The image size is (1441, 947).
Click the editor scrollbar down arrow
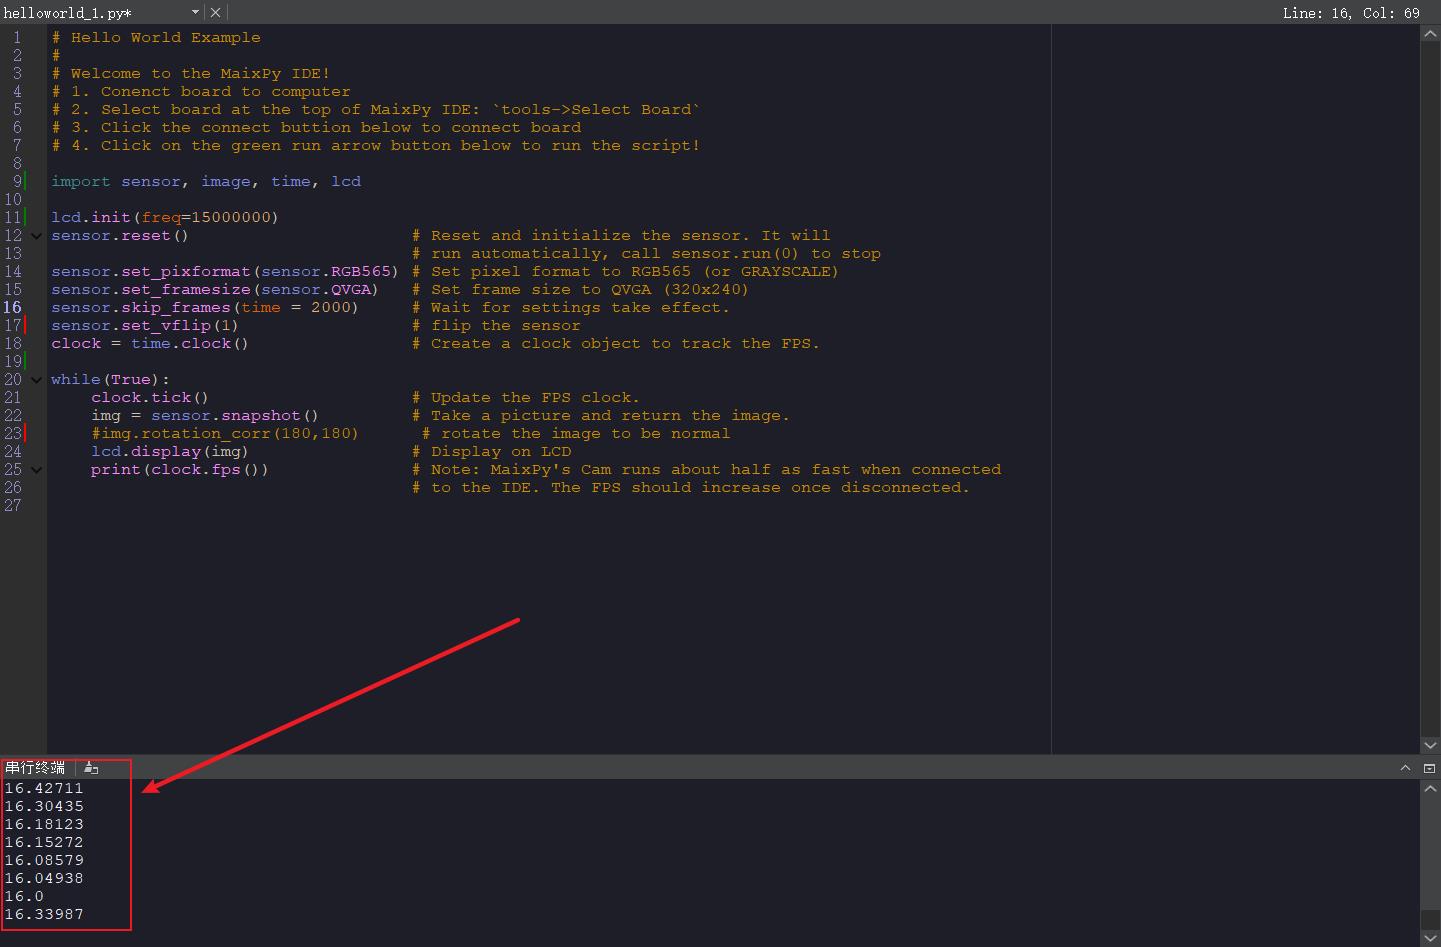coord(1430,745)
